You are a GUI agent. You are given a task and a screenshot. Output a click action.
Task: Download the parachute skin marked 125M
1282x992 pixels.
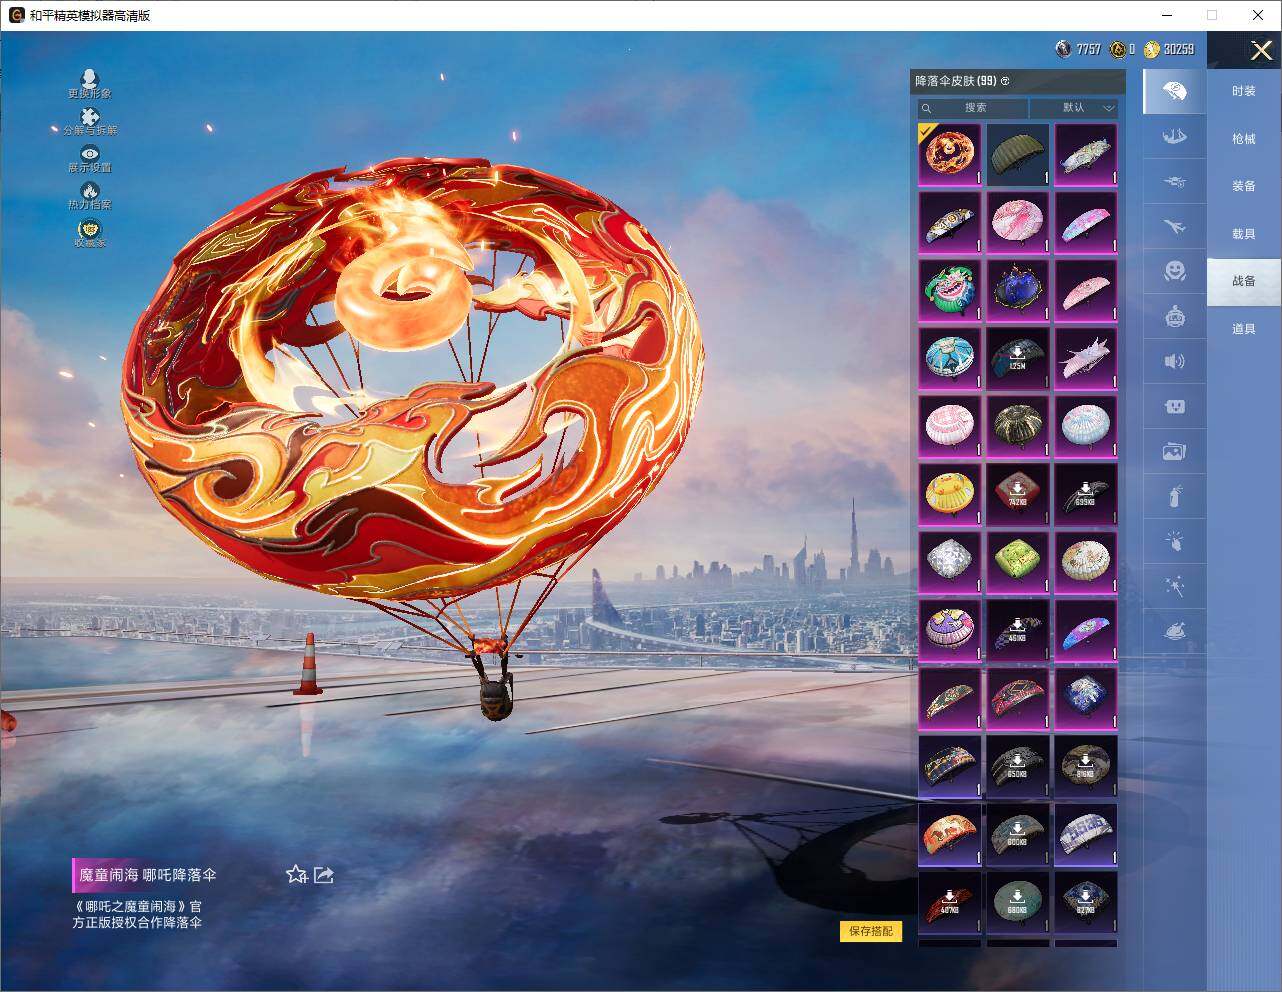[x=1018, y=359]
